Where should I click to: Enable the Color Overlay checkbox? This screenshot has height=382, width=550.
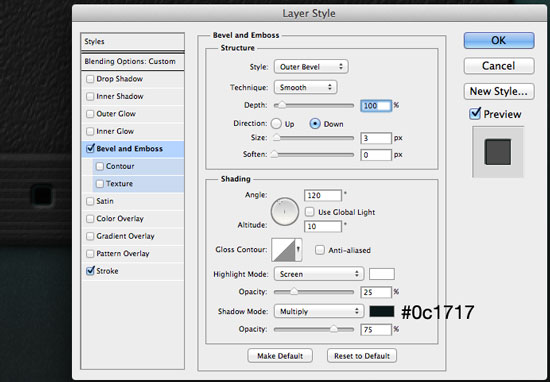[90, 219]
